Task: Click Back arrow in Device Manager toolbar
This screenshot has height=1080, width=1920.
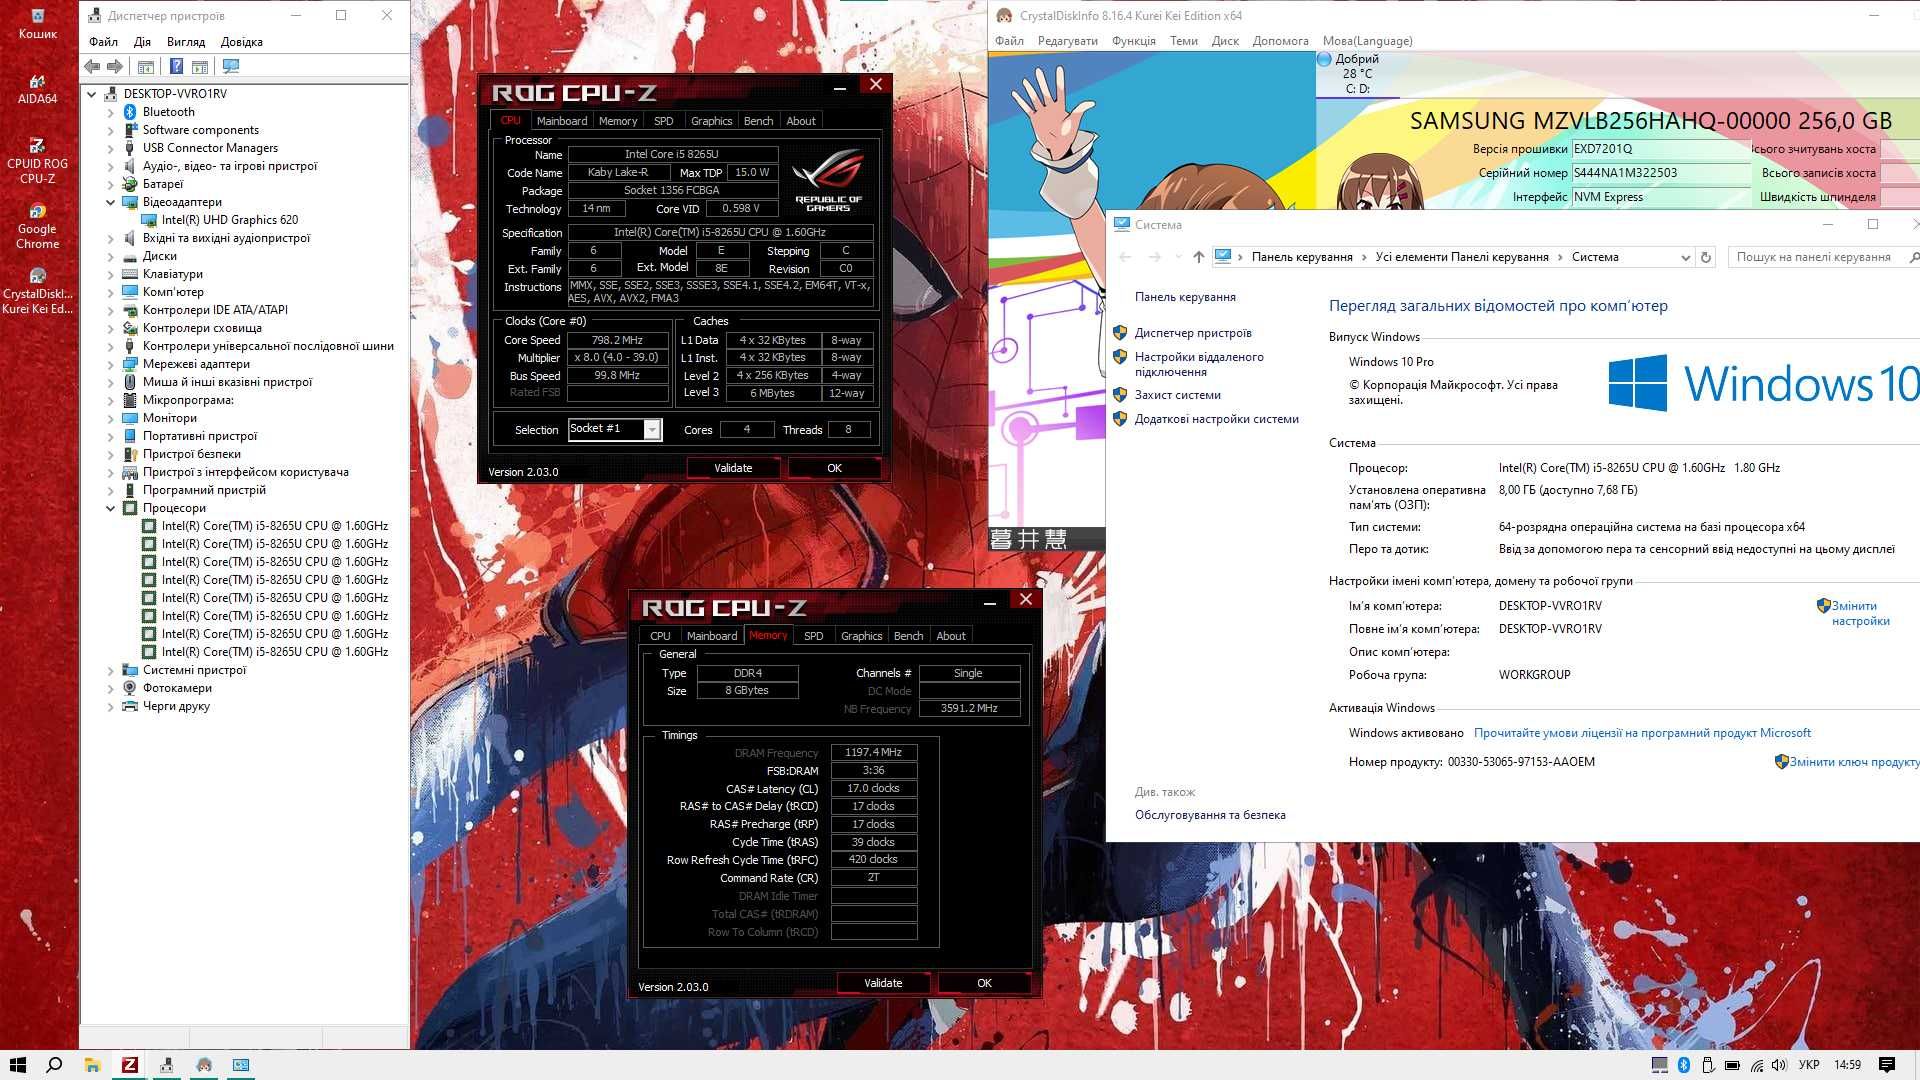Action: tap(92, 66)
